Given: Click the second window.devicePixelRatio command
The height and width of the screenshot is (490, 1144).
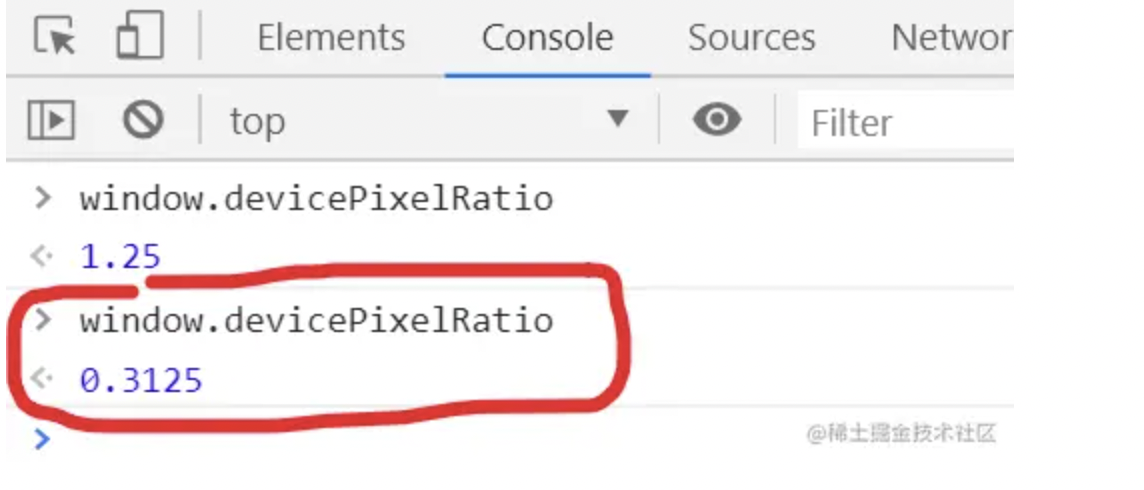Looking at the screenshot, I should [316, 320].
